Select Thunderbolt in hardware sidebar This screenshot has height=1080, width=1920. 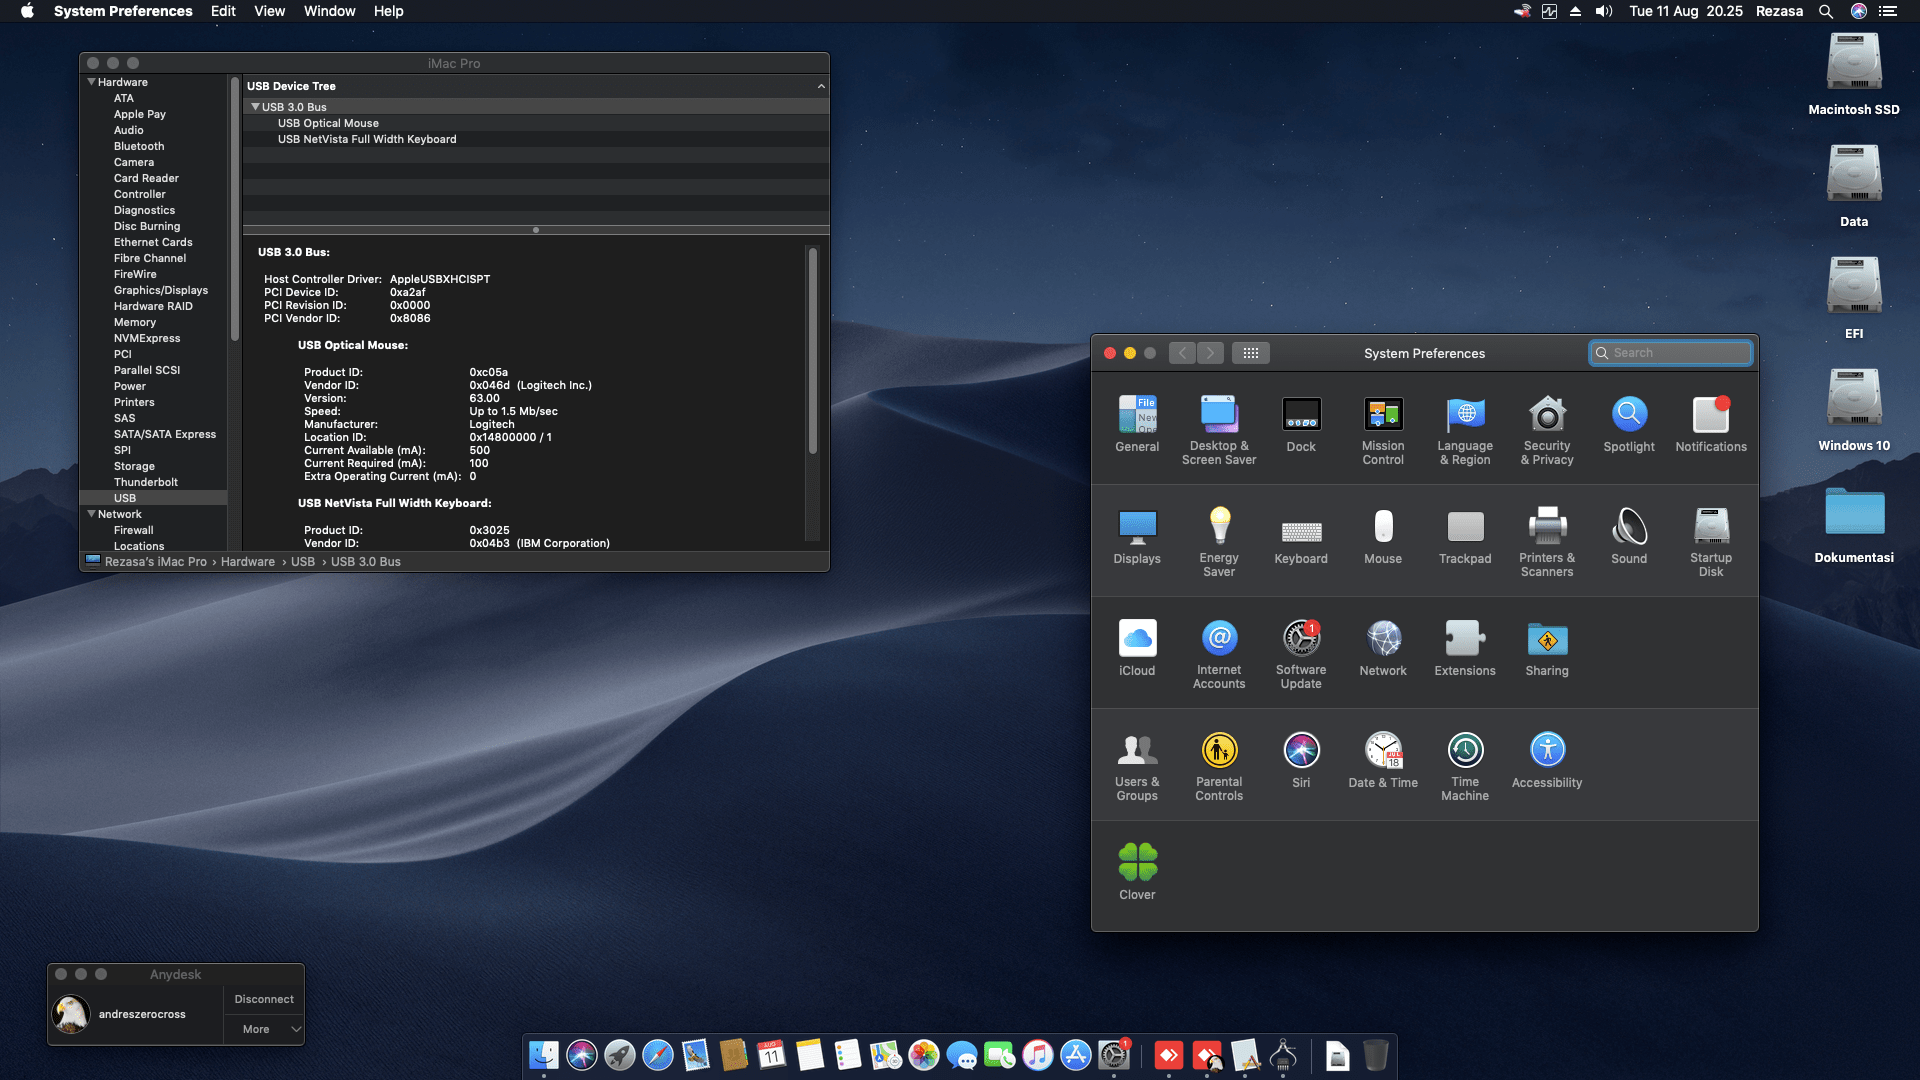tap(146, 482)
